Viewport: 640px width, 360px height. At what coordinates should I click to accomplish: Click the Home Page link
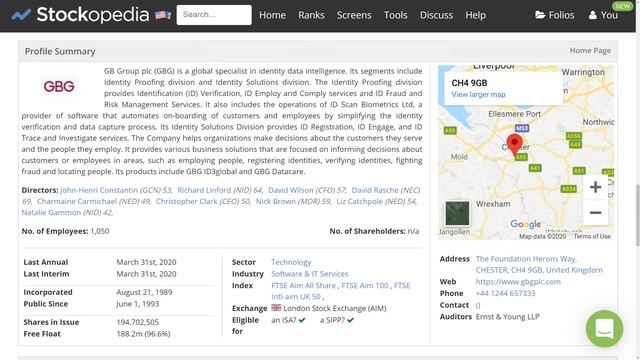click(590, 51)
